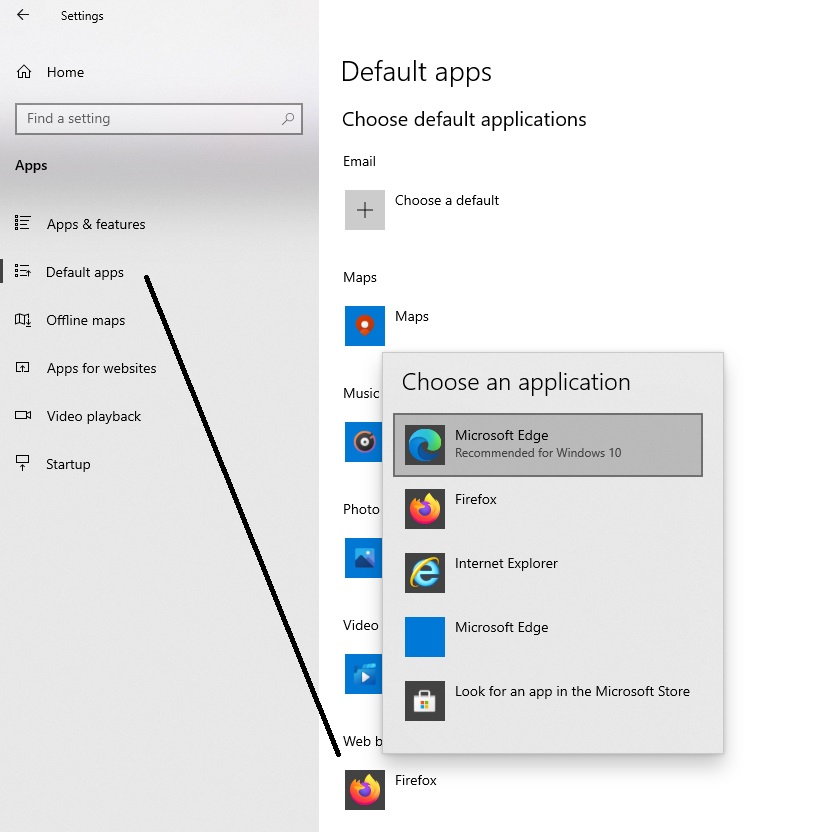Screen dimensions: 829x832
Task: Choose Internet Explorer as the application
Action: click(548, 573)
